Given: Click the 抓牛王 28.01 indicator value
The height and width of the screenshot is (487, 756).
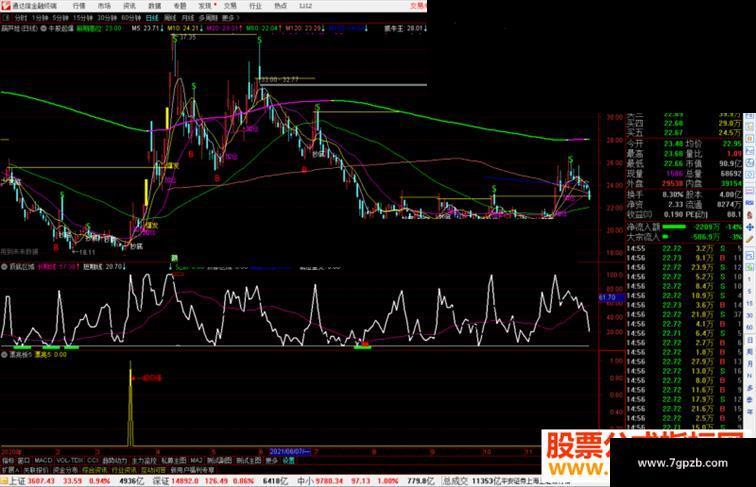Looking at the screenshot, I should click(404, 28).
